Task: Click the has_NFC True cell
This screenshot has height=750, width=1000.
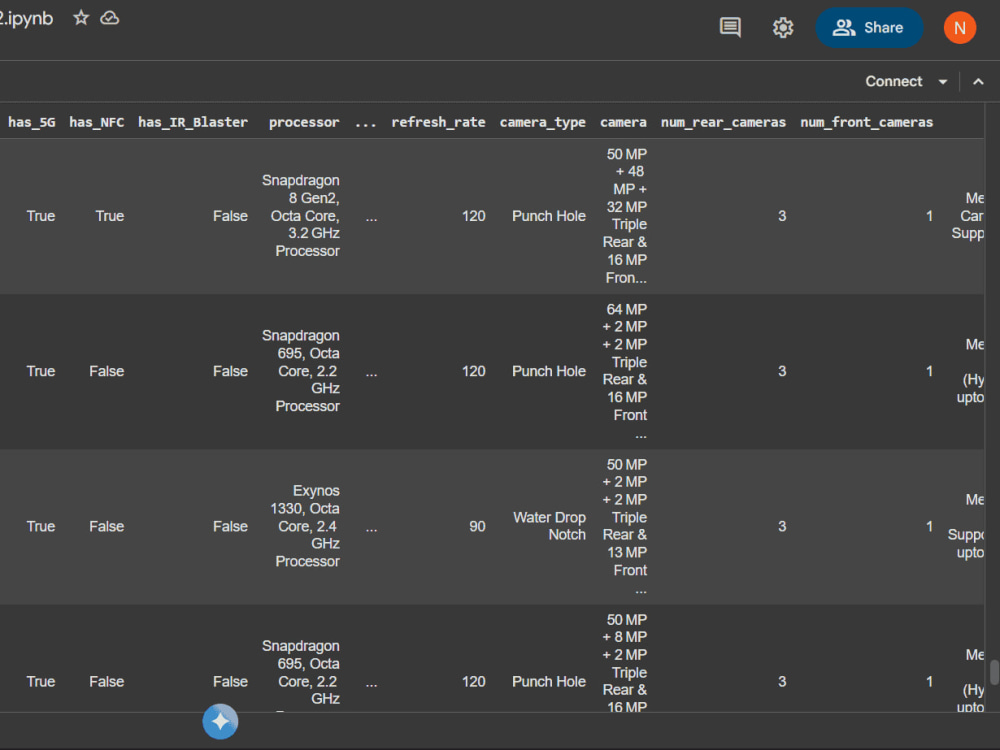Action: 110,216
